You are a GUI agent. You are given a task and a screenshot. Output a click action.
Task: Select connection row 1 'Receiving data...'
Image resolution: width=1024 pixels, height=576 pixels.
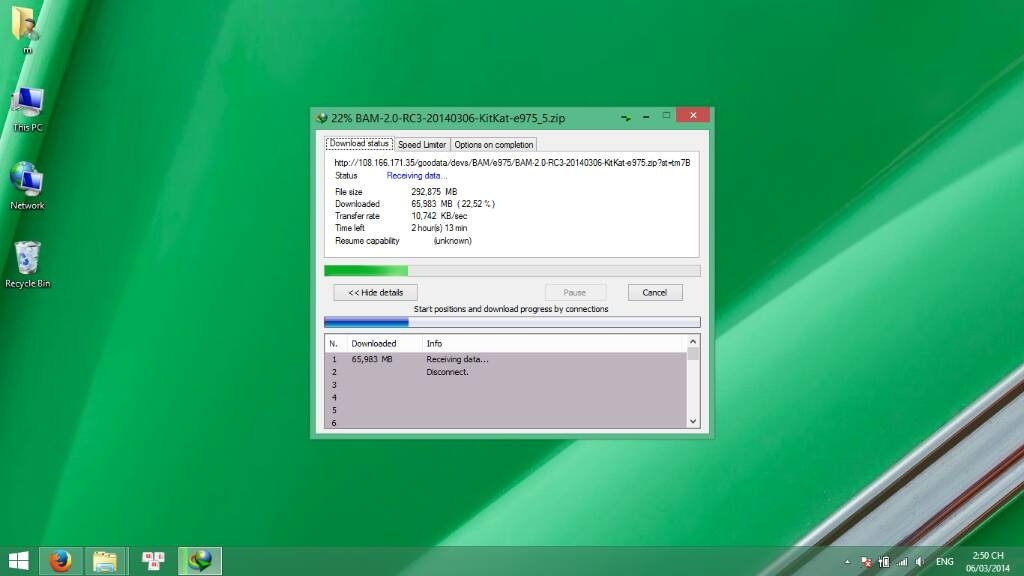506,359
